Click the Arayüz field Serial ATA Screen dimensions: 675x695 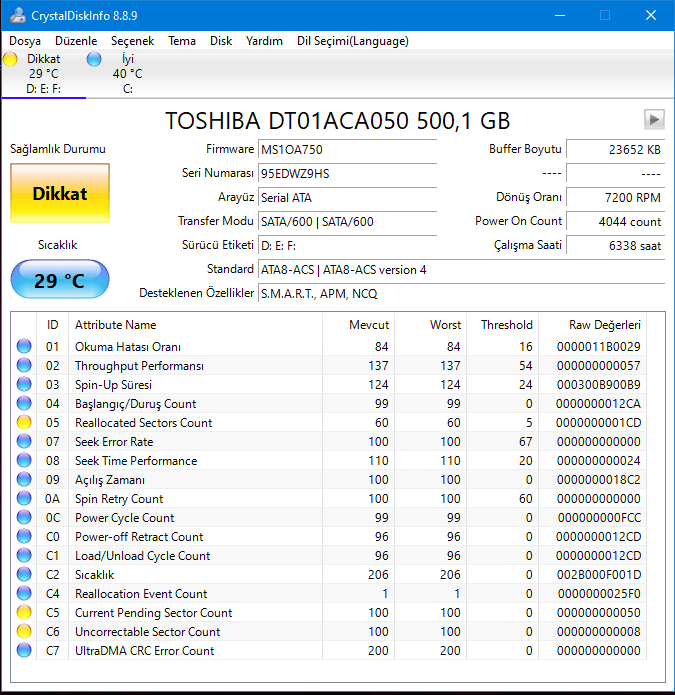tap(347, 197)
